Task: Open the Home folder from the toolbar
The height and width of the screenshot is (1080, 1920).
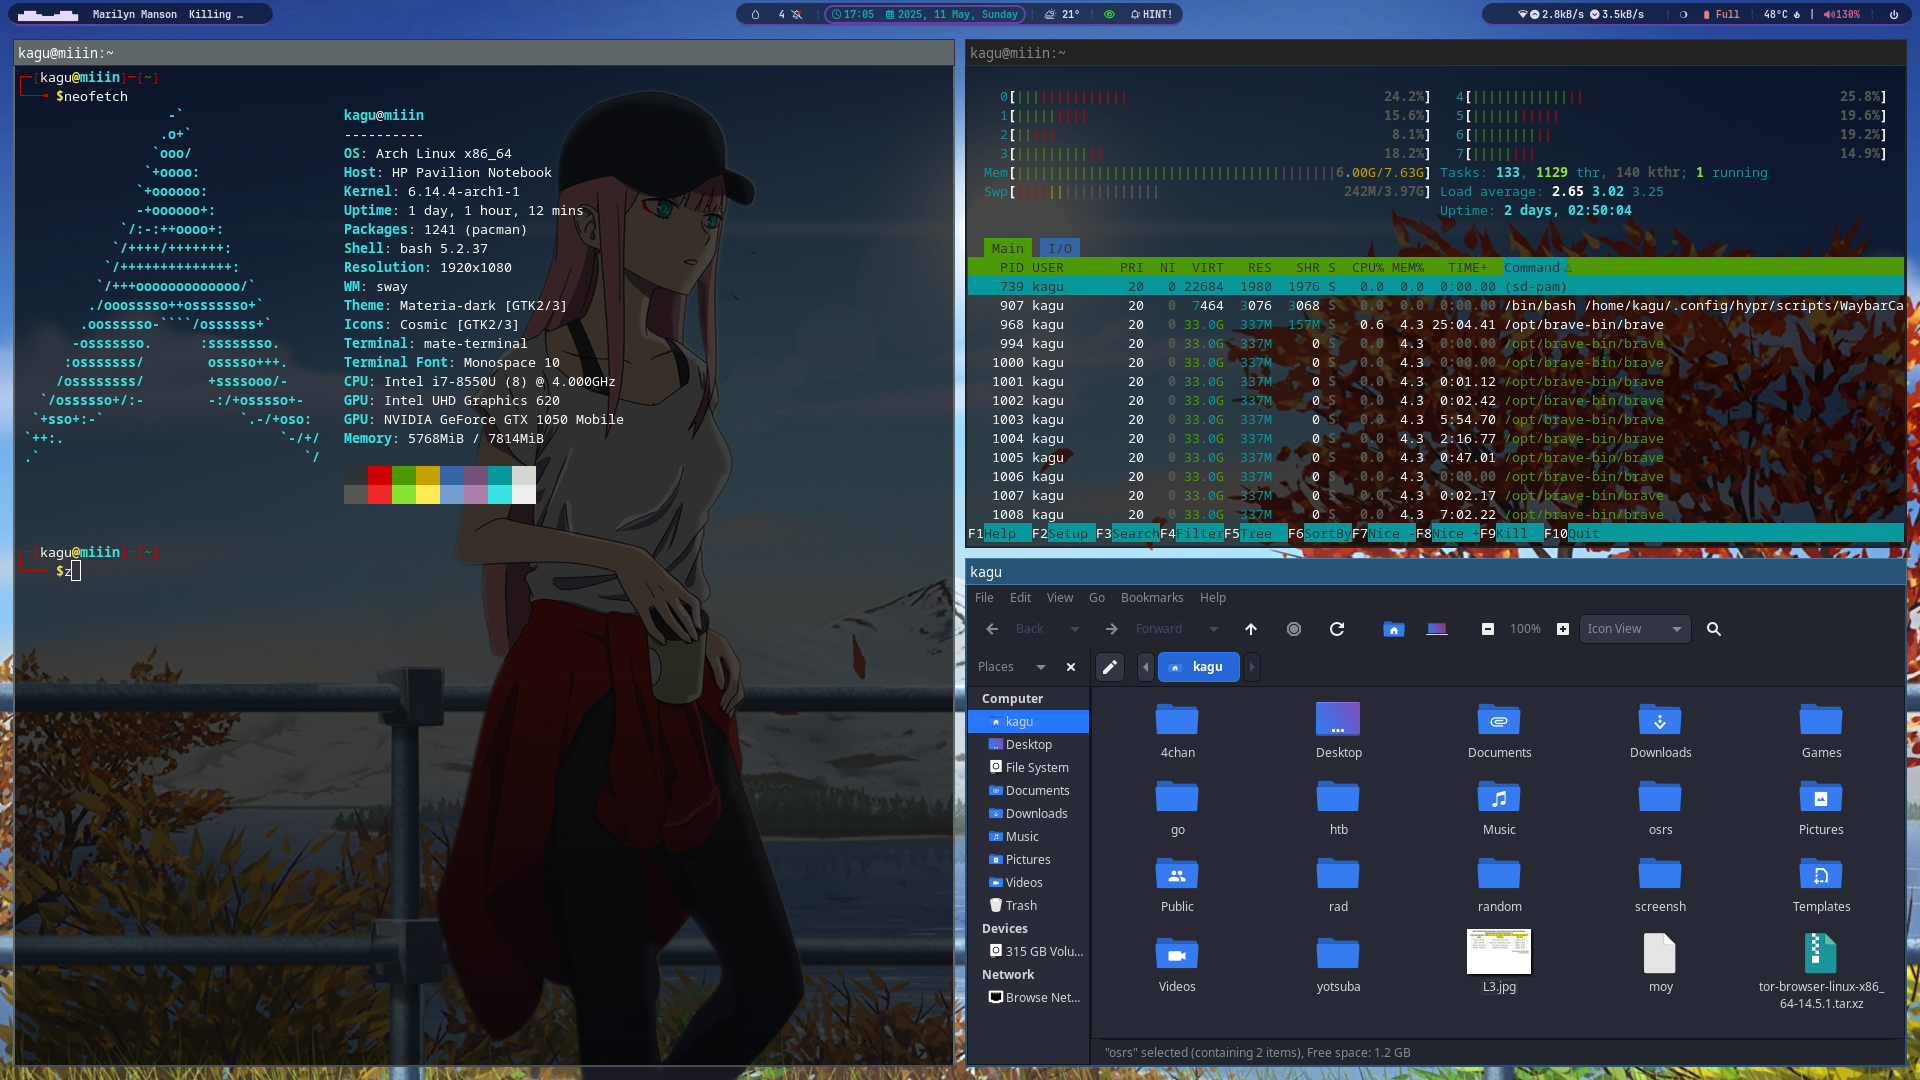Action: pos(1393,629)
